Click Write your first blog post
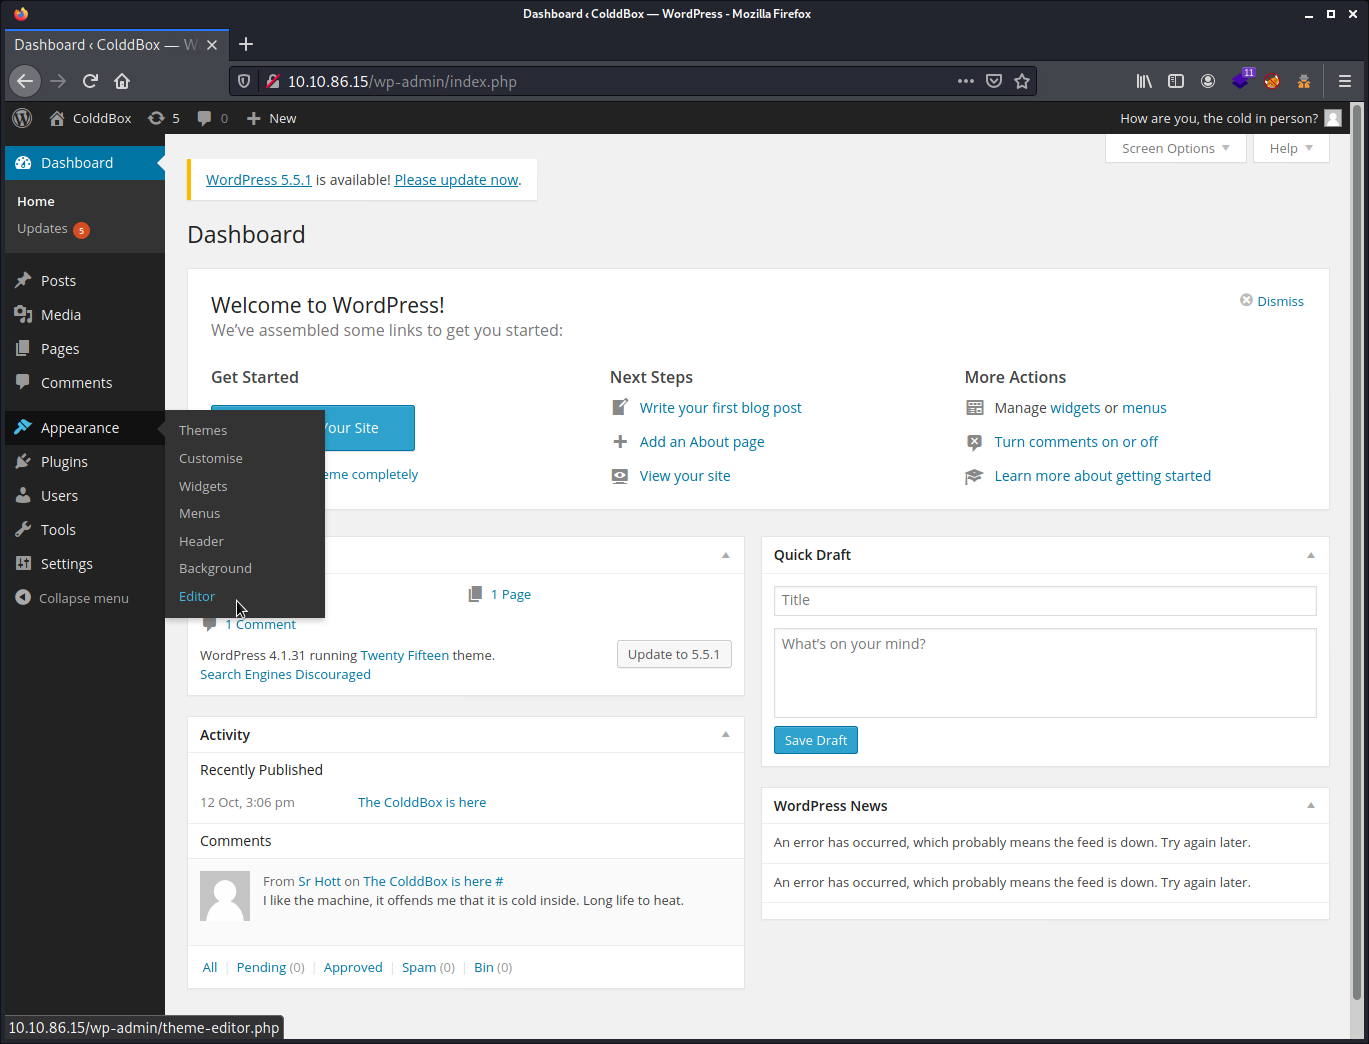The height and width of the screenshot is (1044, 1369). tap(720, 408)
